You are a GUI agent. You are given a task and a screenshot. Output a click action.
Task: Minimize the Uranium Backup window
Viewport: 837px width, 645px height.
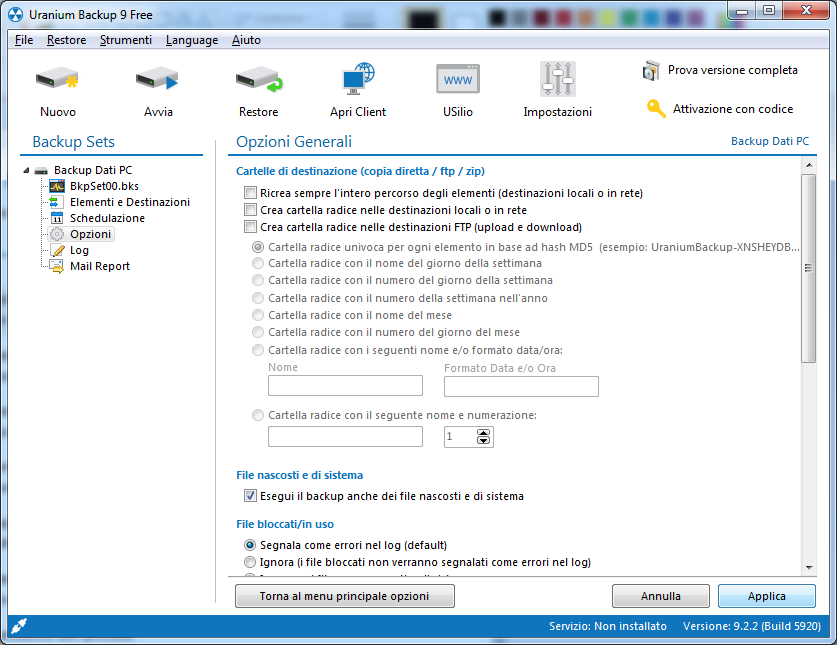click(x=741, y=11)
